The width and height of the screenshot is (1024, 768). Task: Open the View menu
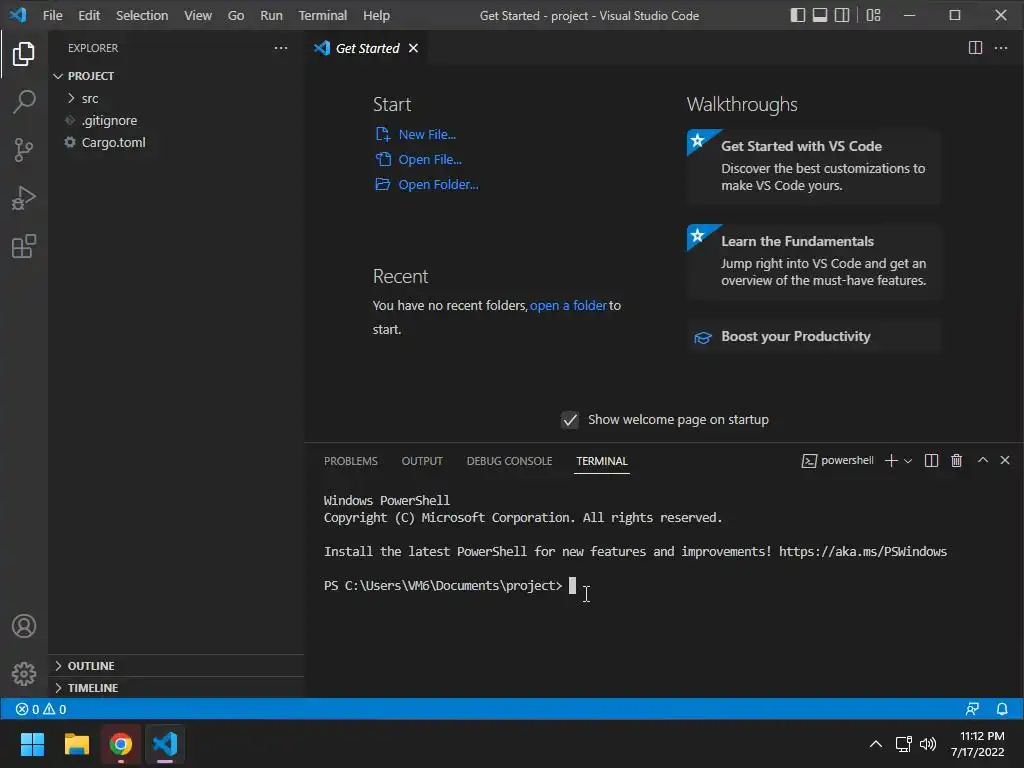[x=198, y=15]
